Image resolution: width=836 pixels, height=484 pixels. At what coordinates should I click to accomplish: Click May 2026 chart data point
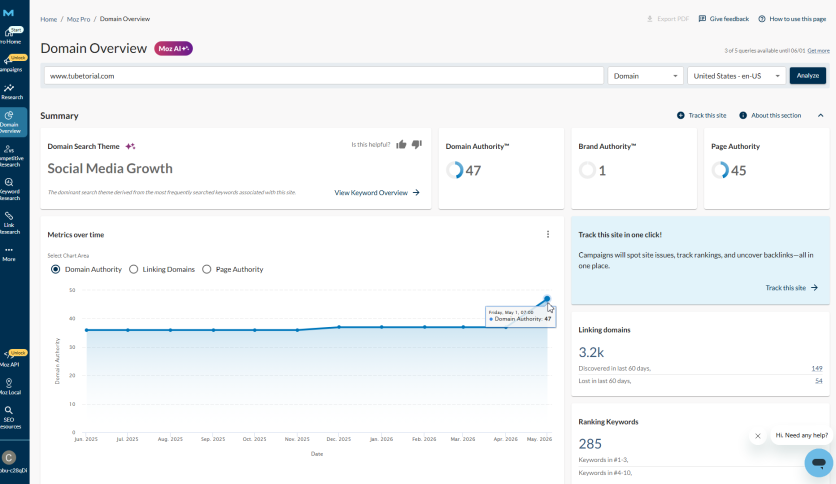pos(547,299)
